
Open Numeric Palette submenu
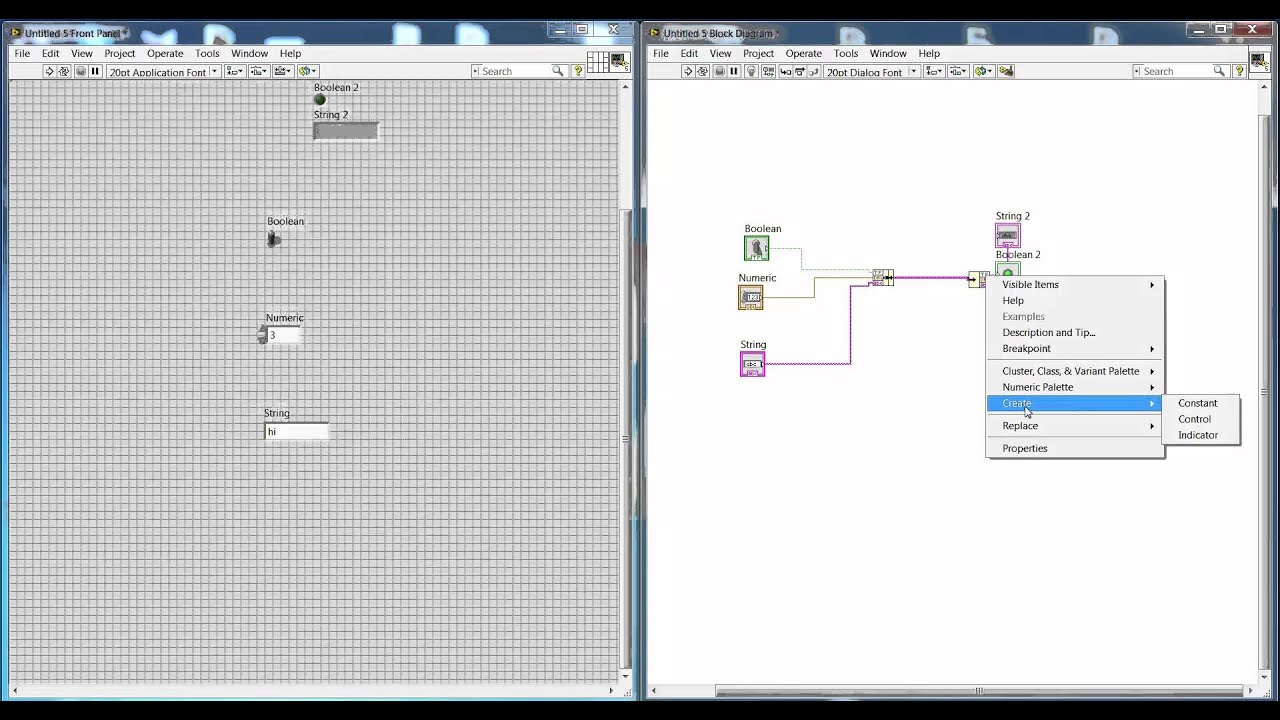click(x=1076, y=387)
